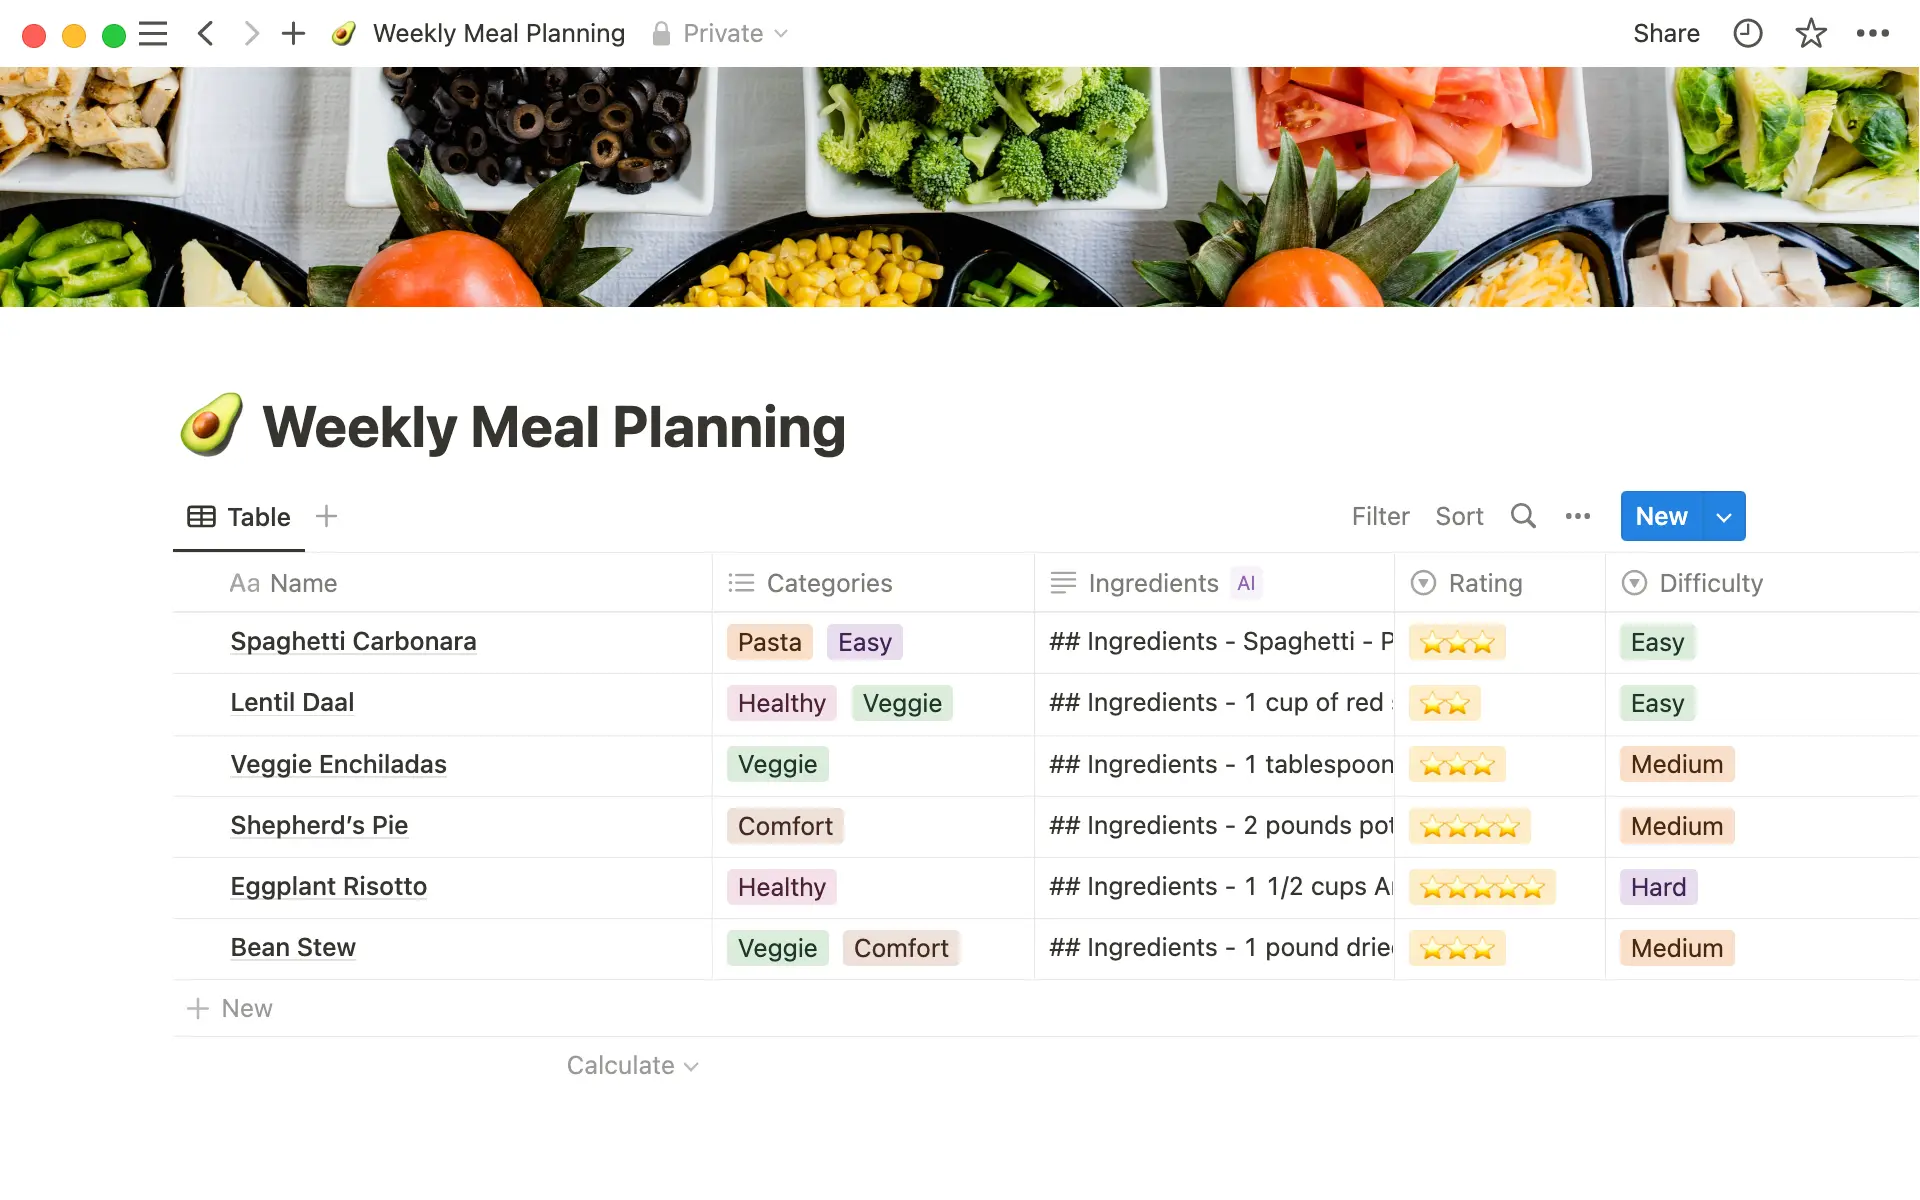Favorite the page using the star icon
This screenshot has height=1200, width=1920.
1811,33
